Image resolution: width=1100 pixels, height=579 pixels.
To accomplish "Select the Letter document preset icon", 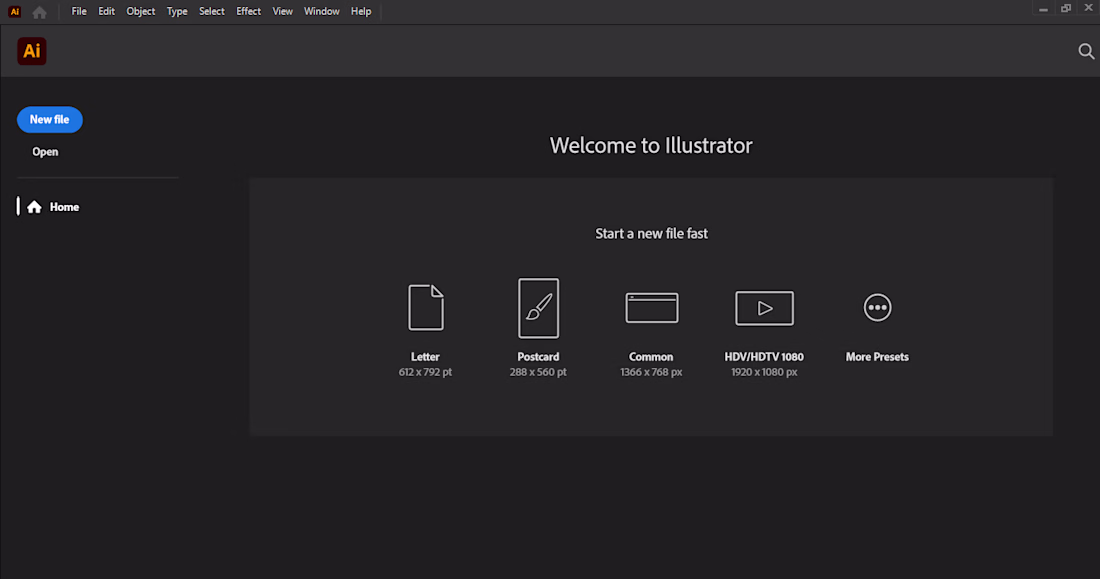I will point(426,307).
